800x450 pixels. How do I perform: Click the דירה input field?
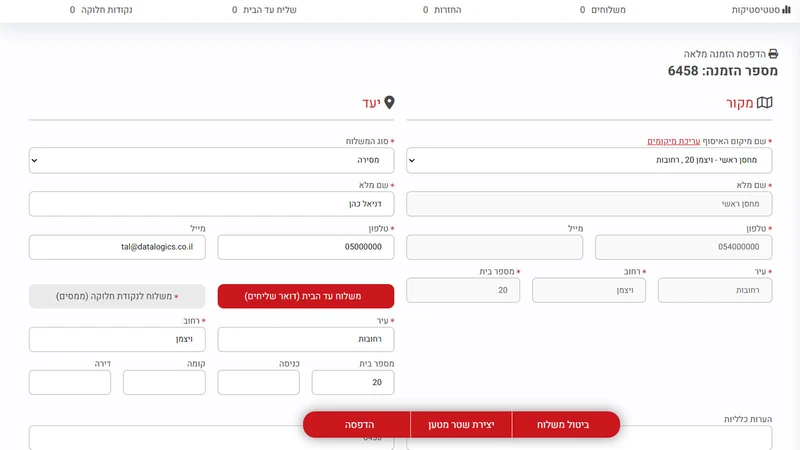[70, 382]
